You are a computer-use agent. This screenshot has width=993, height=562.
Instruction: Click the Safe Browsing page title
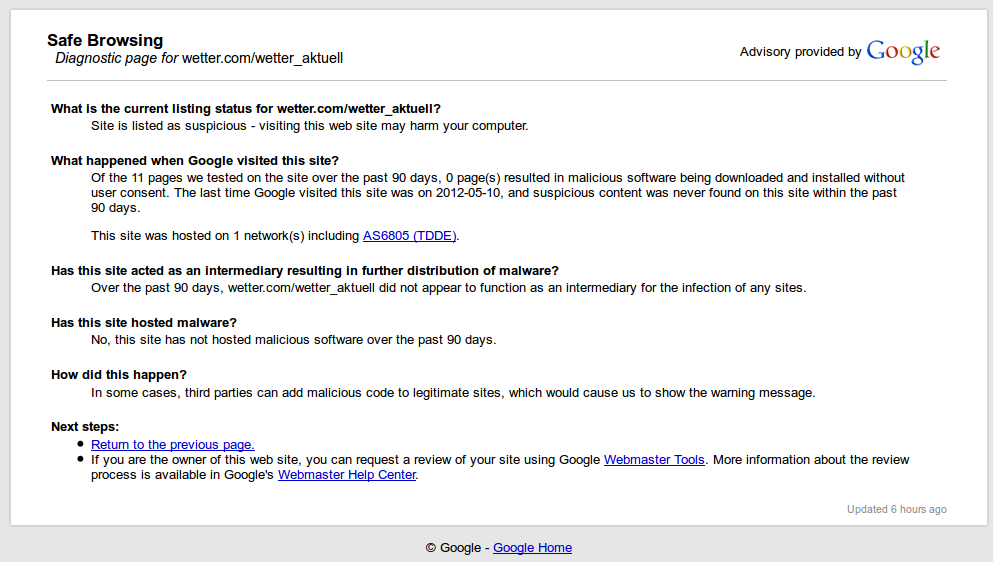(x=105, y=41)
